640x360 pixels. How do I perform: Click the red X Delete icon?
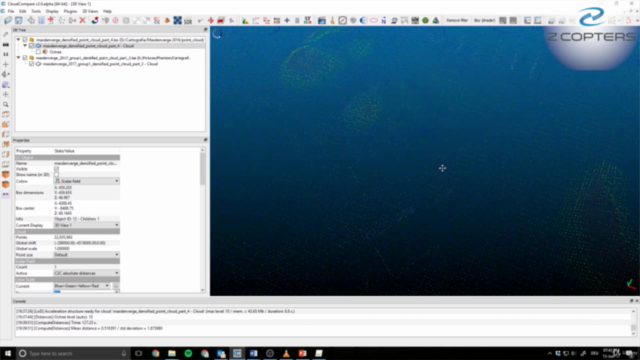tap(82, 20)
